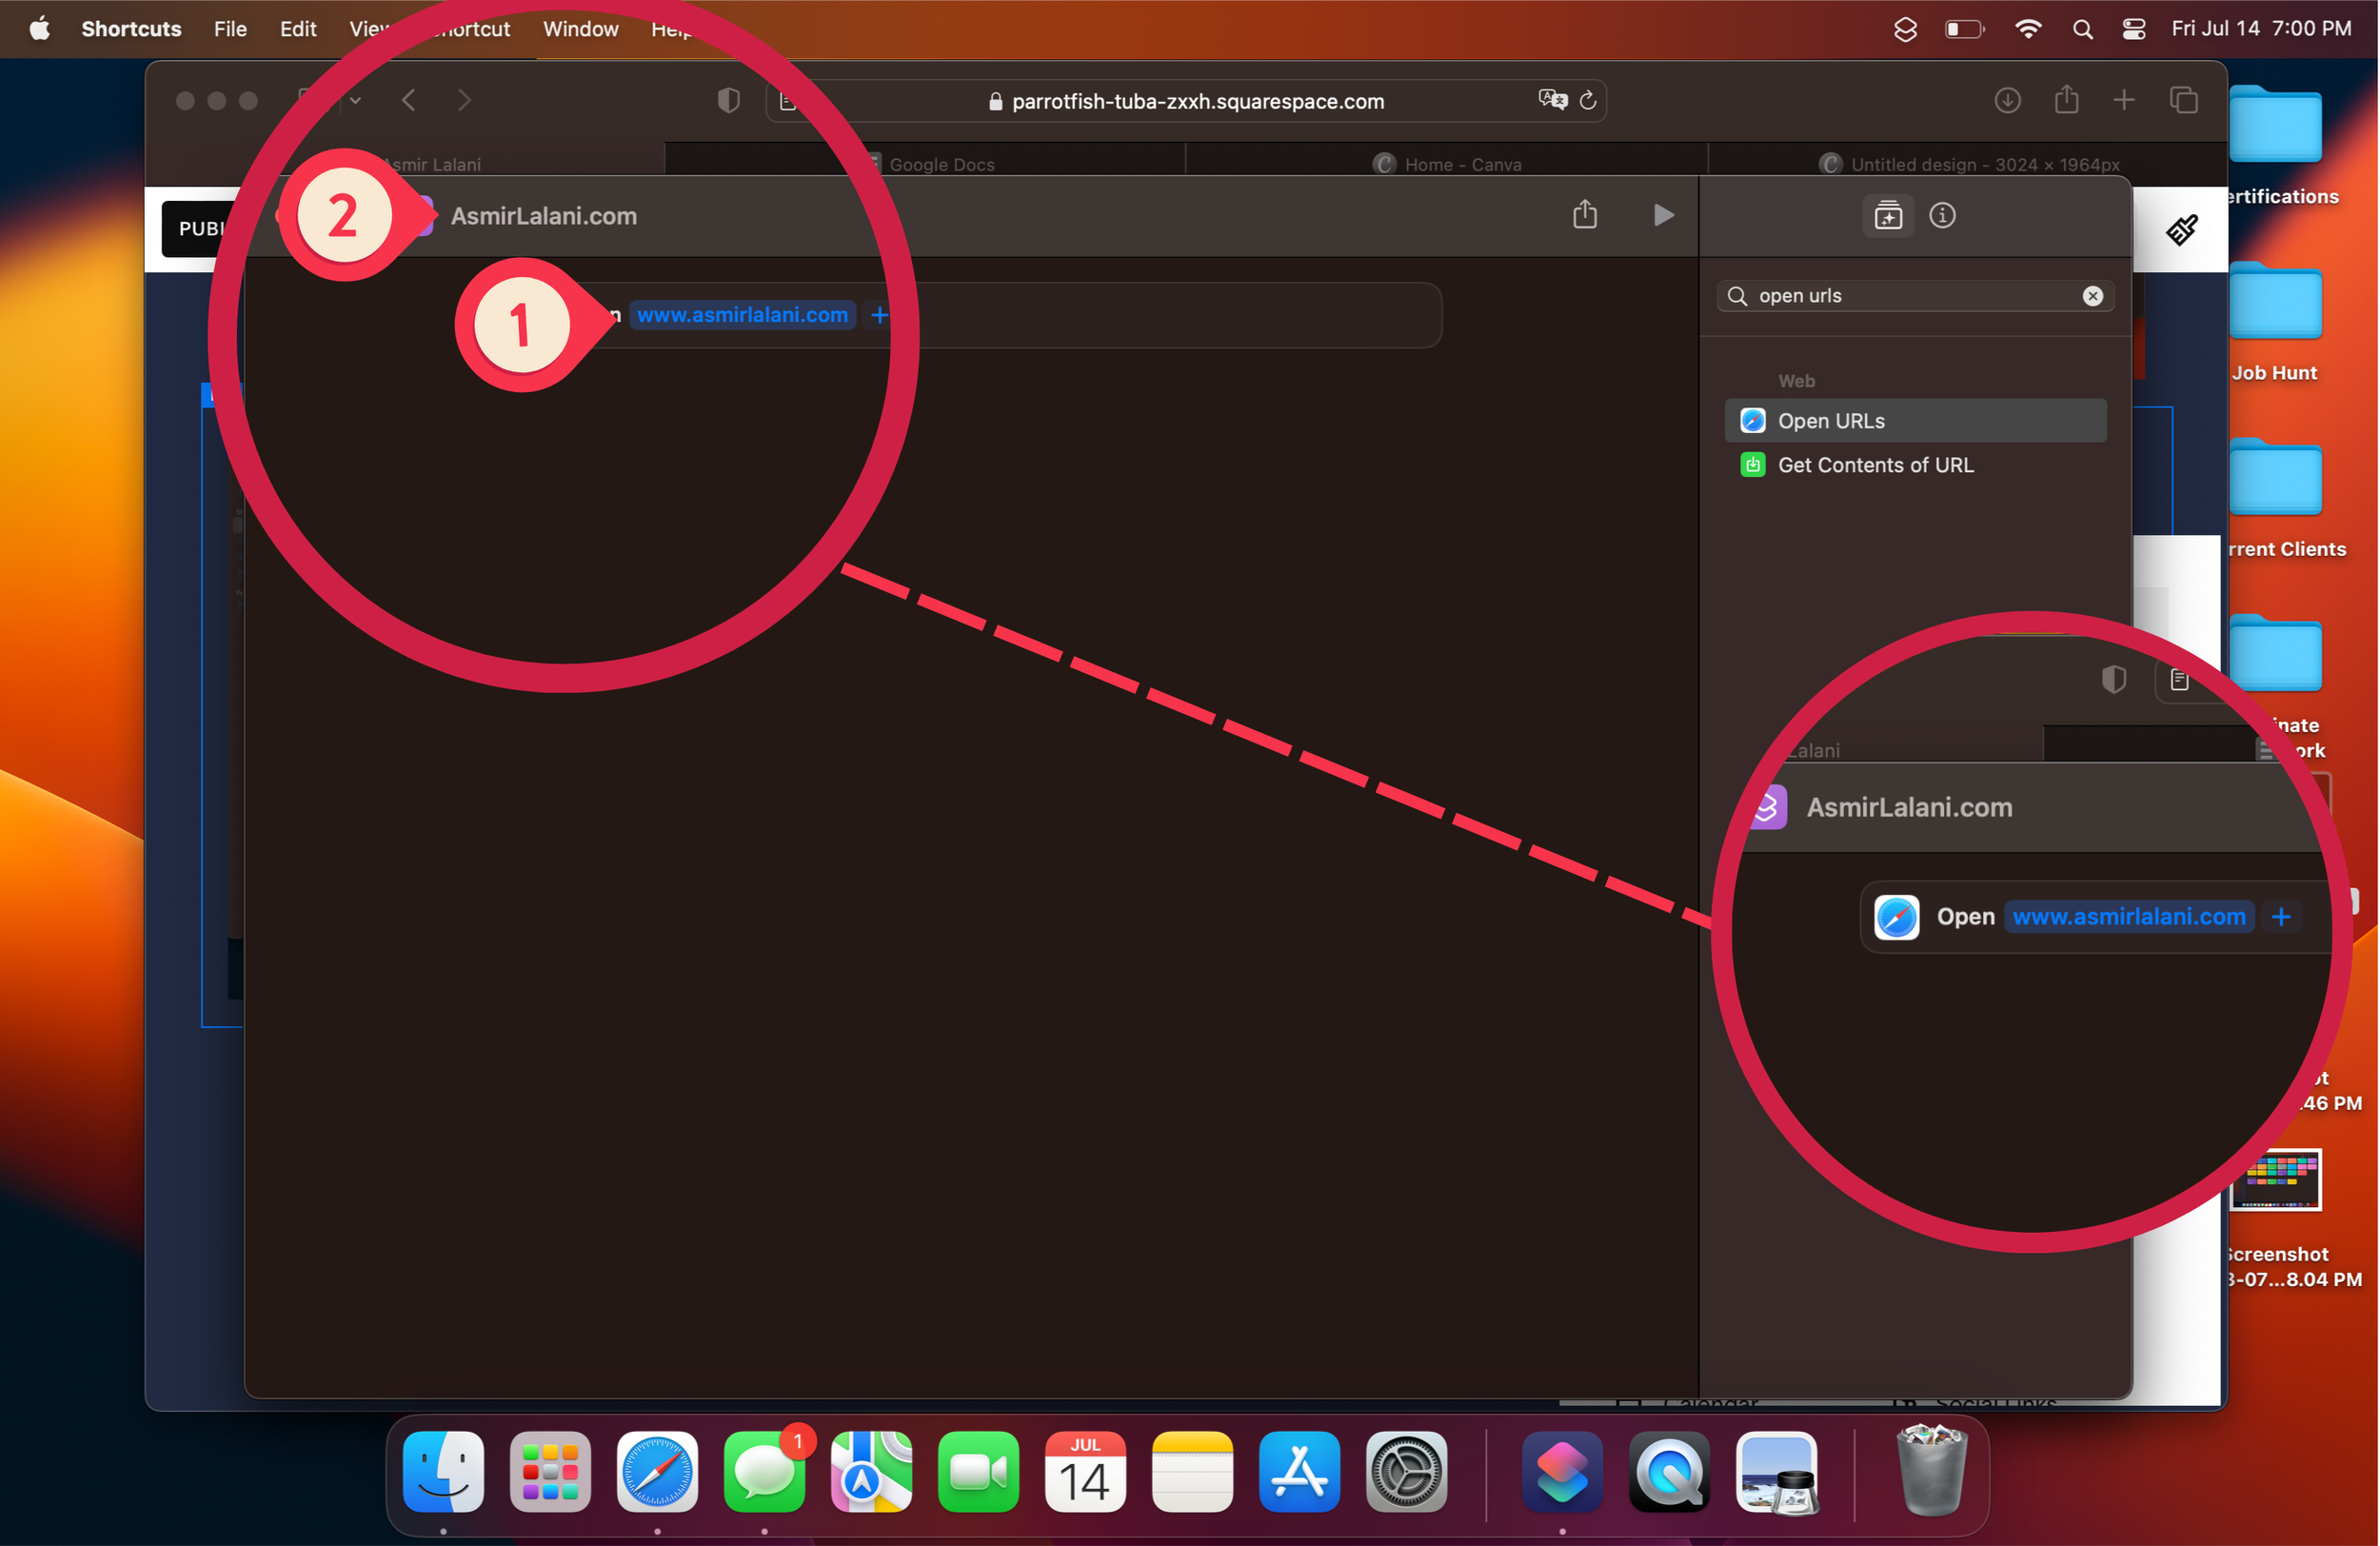The image size is (2380, 1546).
Task: Open the Window menu
Action: (580, 29)
